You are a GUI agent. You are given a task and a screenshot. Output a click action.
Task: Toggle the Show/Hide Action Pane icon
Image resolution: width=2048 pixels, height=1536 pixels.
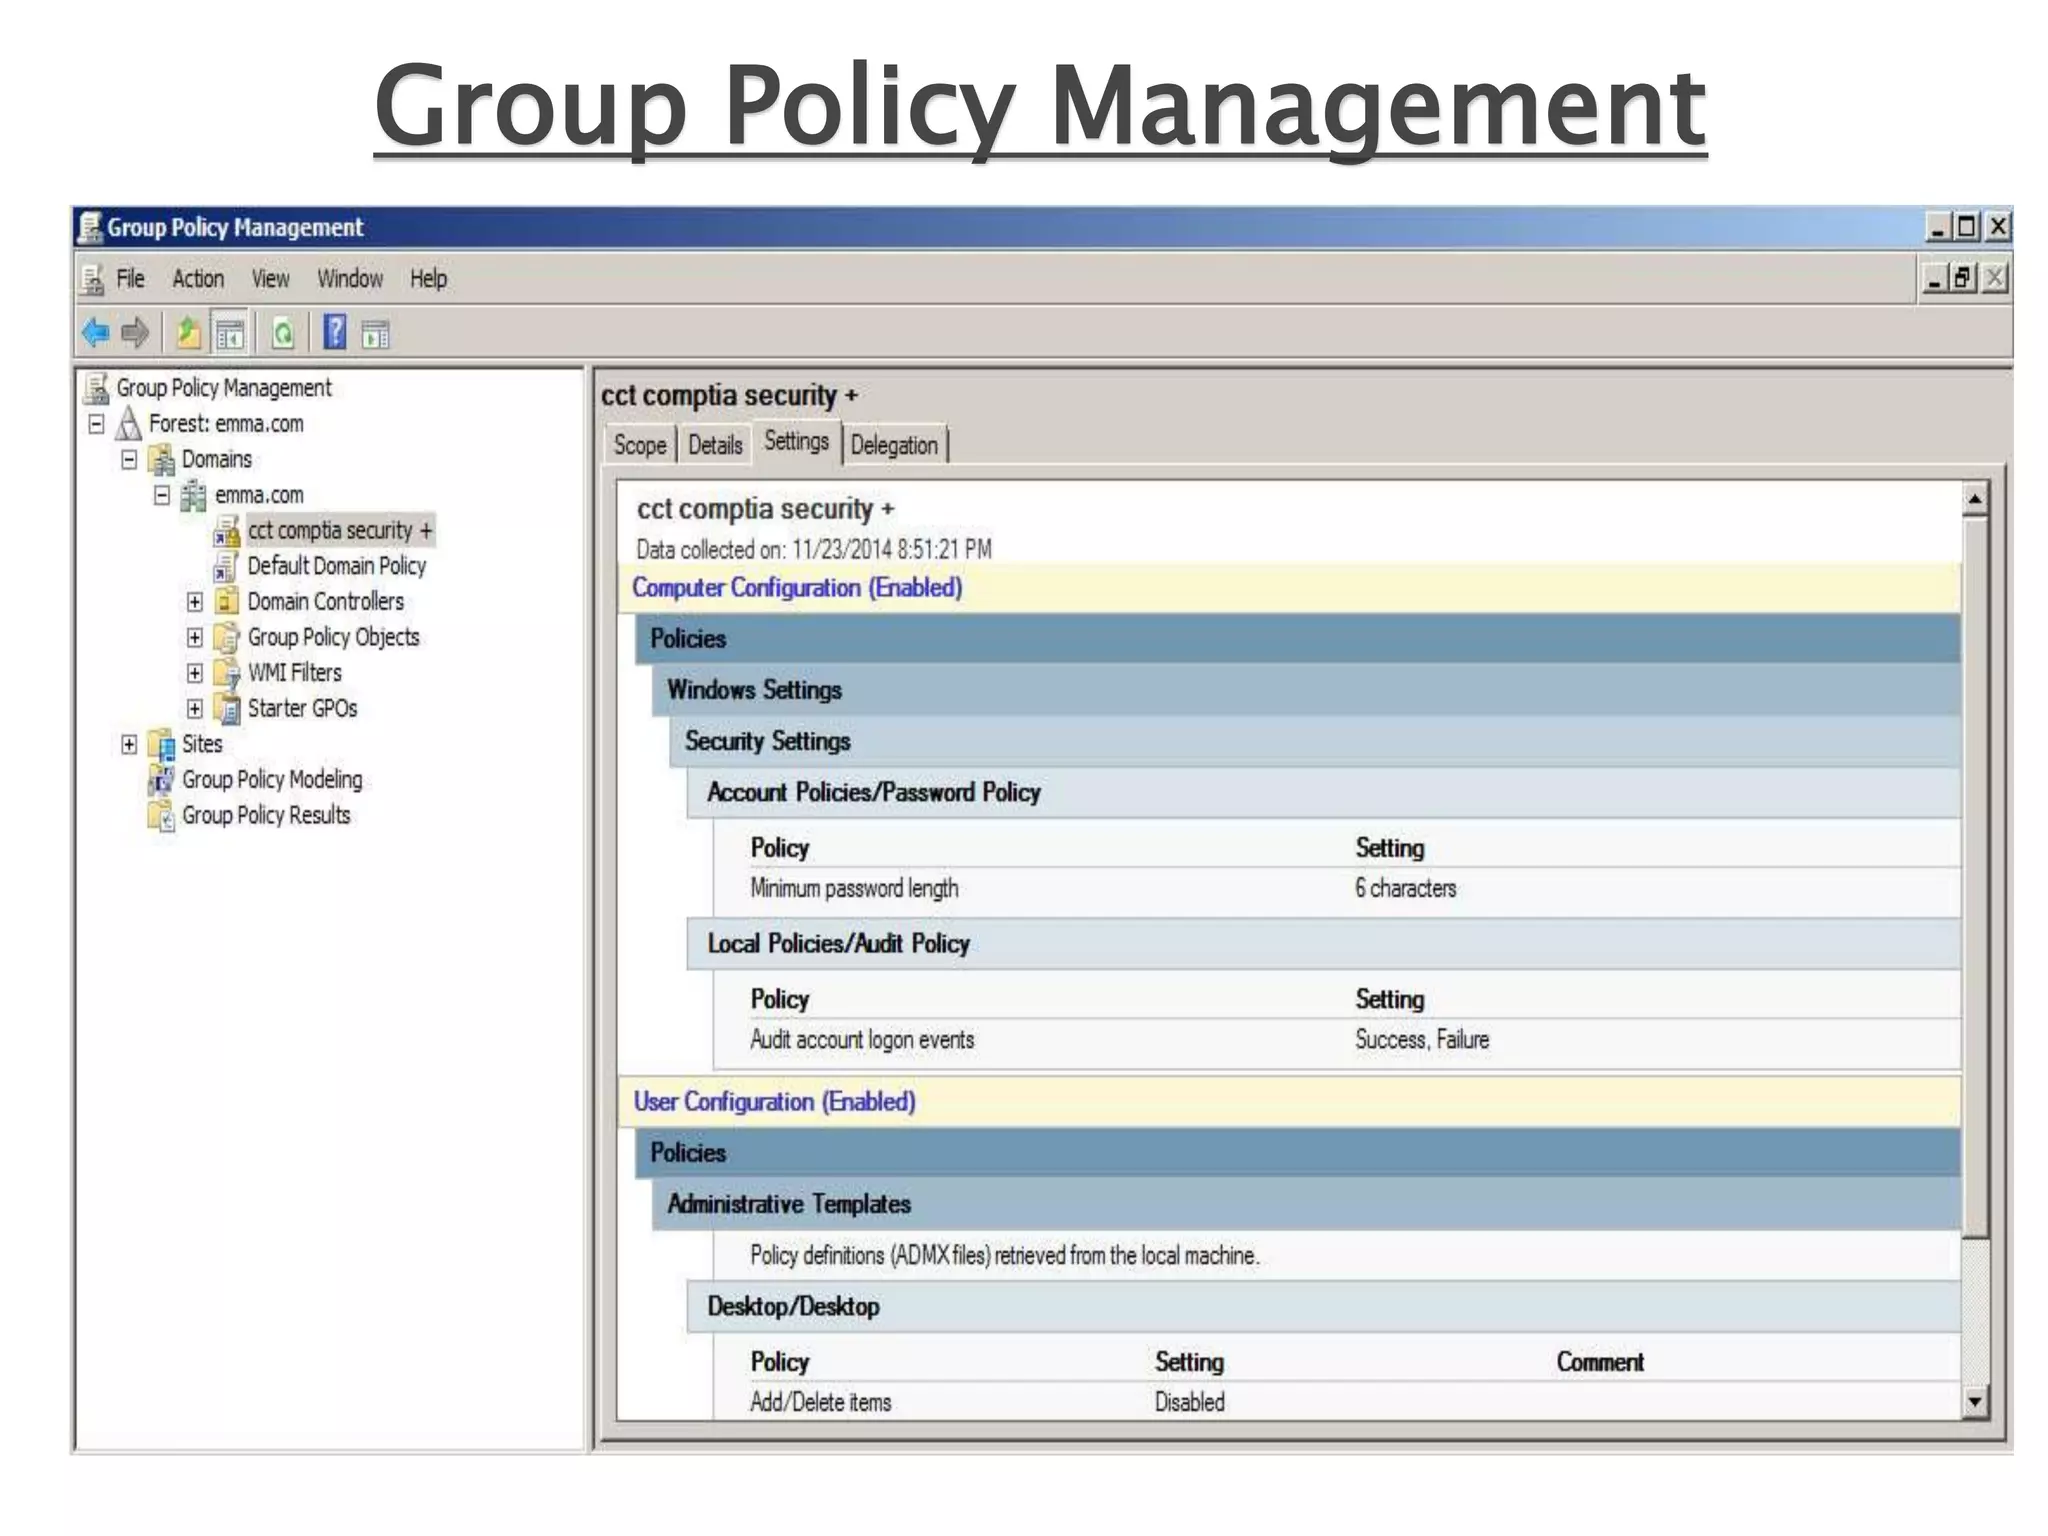[375, 334]
